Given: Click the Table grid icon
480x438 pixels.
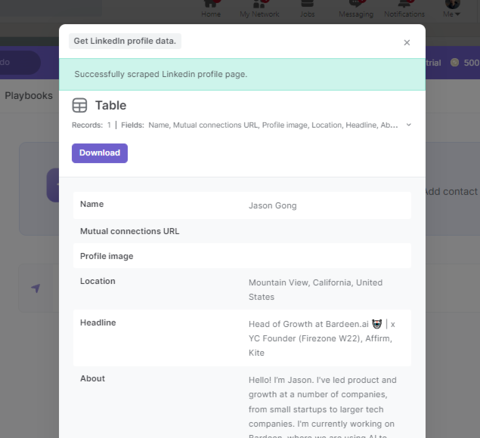Looking at the screenshot, I should pos(80,105).
